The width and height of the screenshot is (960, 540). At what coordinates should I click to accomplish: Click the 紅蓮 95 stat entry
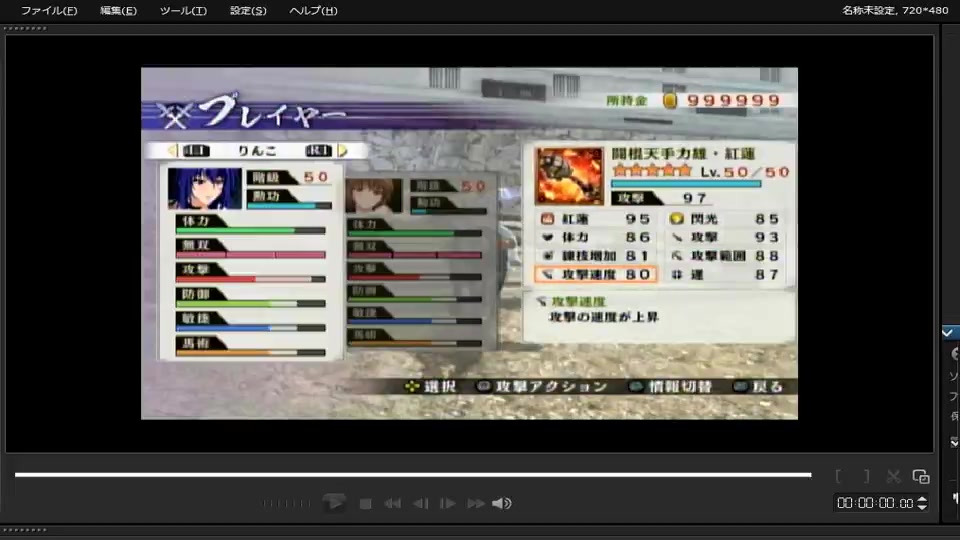596,219
